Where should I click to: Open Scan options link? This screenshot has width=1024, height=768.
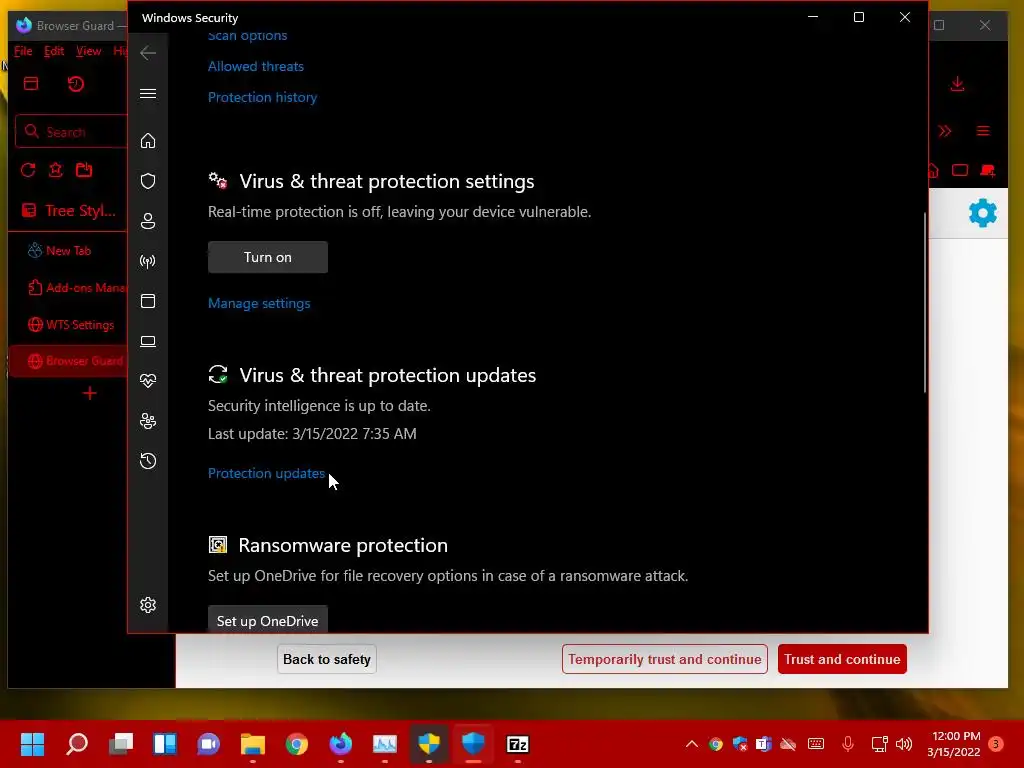(248, 35)
